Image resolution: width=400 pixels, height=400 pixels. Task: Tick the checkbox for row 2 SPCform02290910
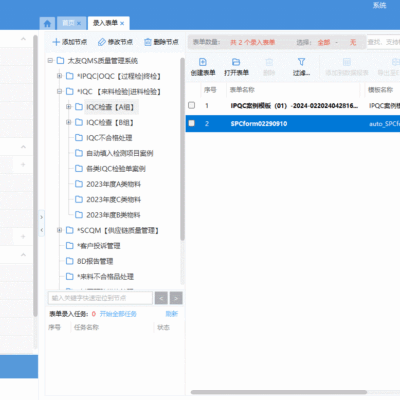point(192,123)
